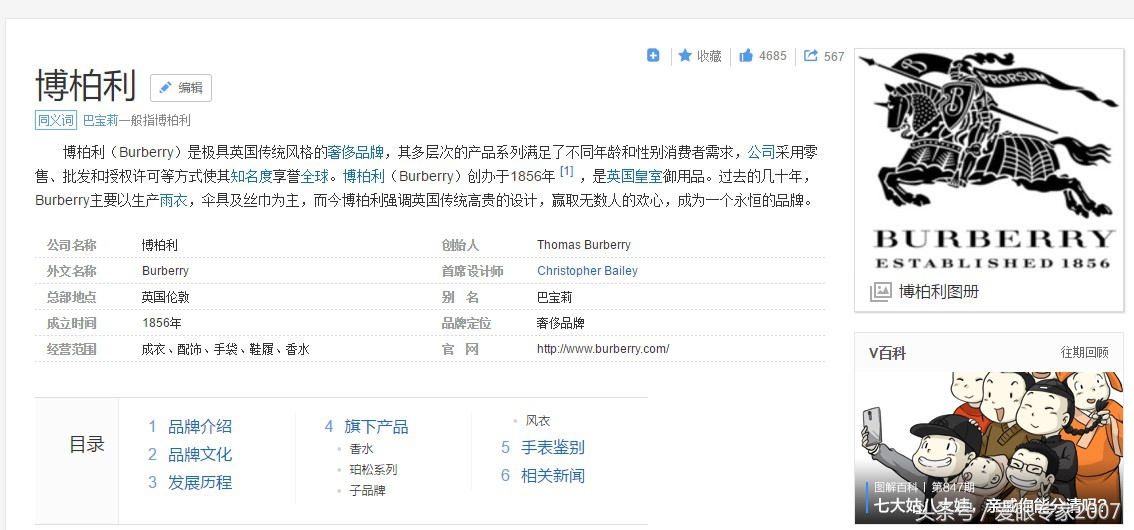1134x530 pixels.
Task: Click the Burberry value in the 外文名称 row
Action: pyautogui.click(x=165, y=271)
